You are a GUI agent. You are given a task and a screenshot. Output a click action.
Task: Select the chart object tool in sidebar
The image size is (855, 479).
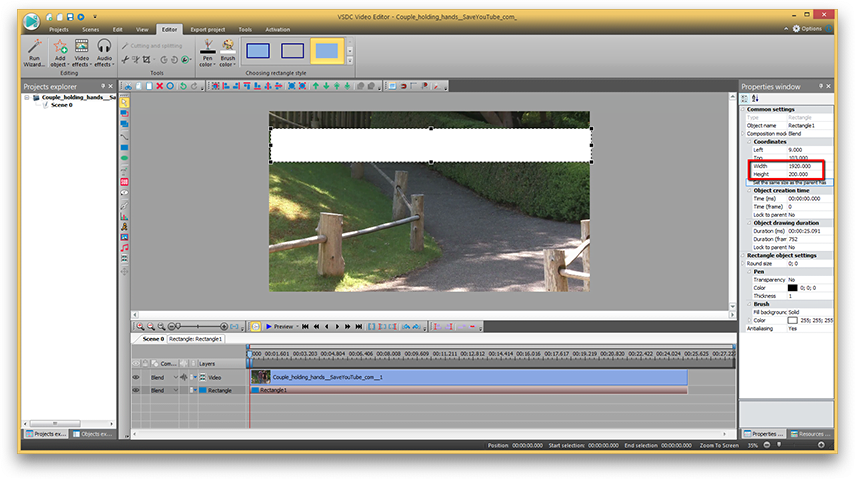(124, 217)
